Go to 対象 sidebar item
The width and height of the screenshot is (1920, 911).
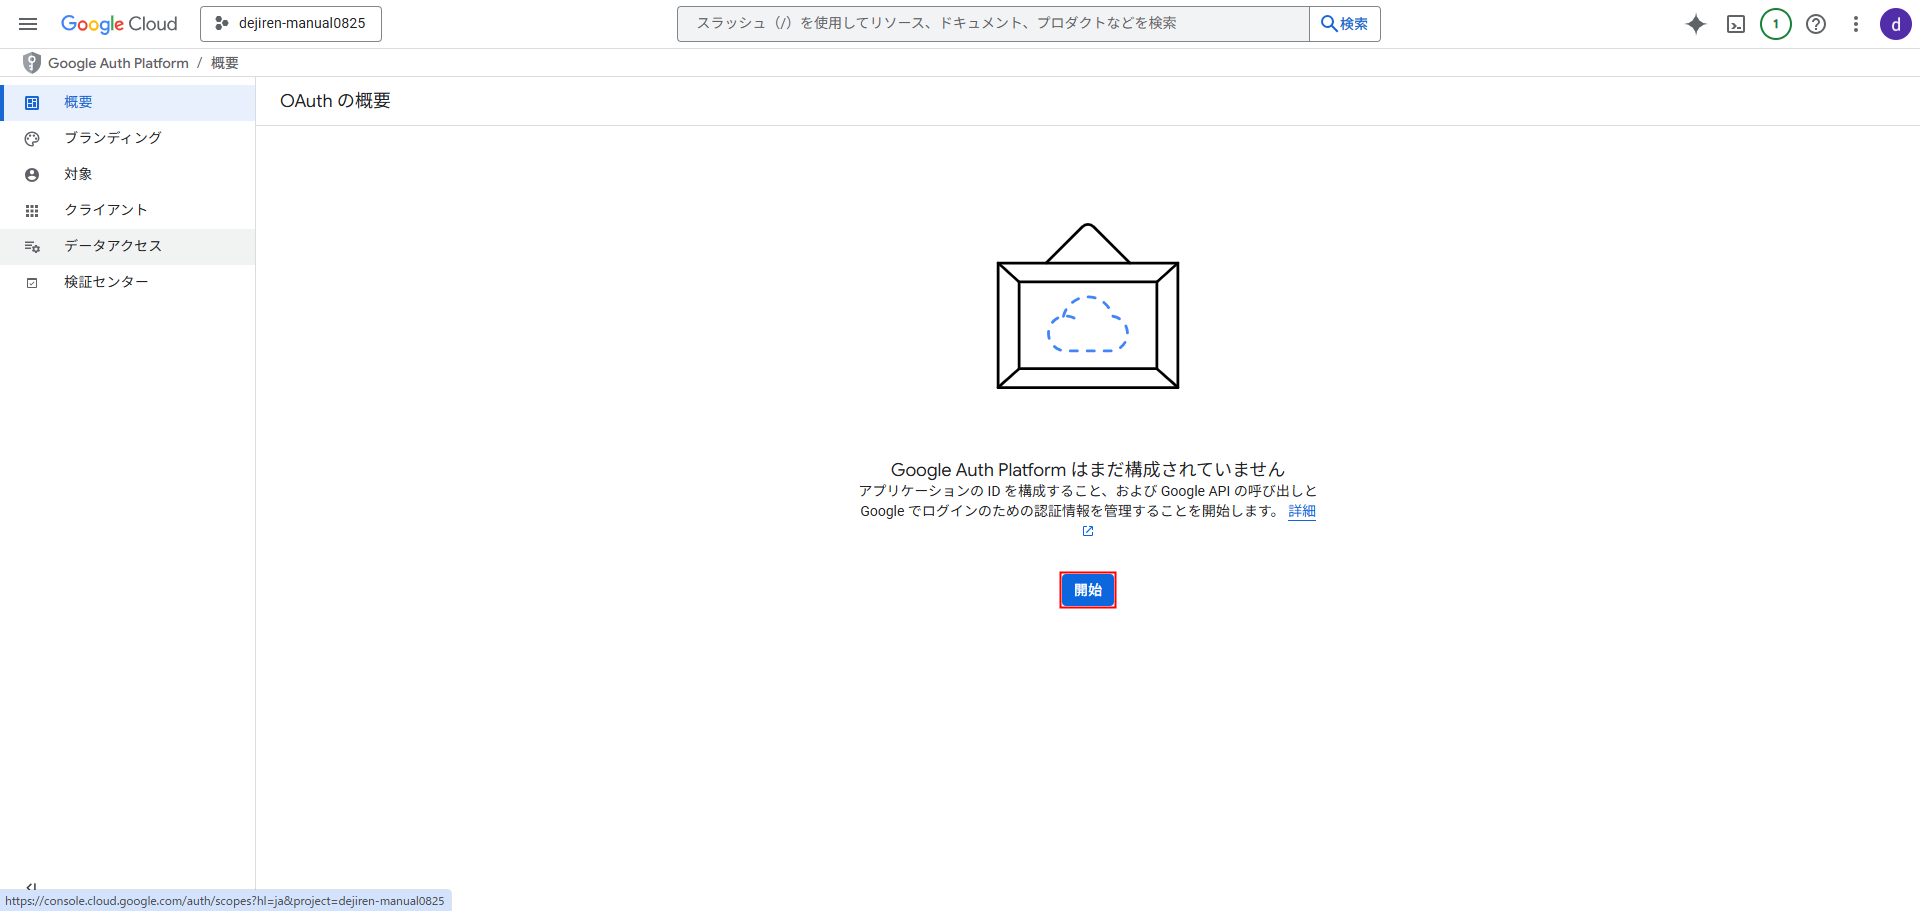(78, 174)
